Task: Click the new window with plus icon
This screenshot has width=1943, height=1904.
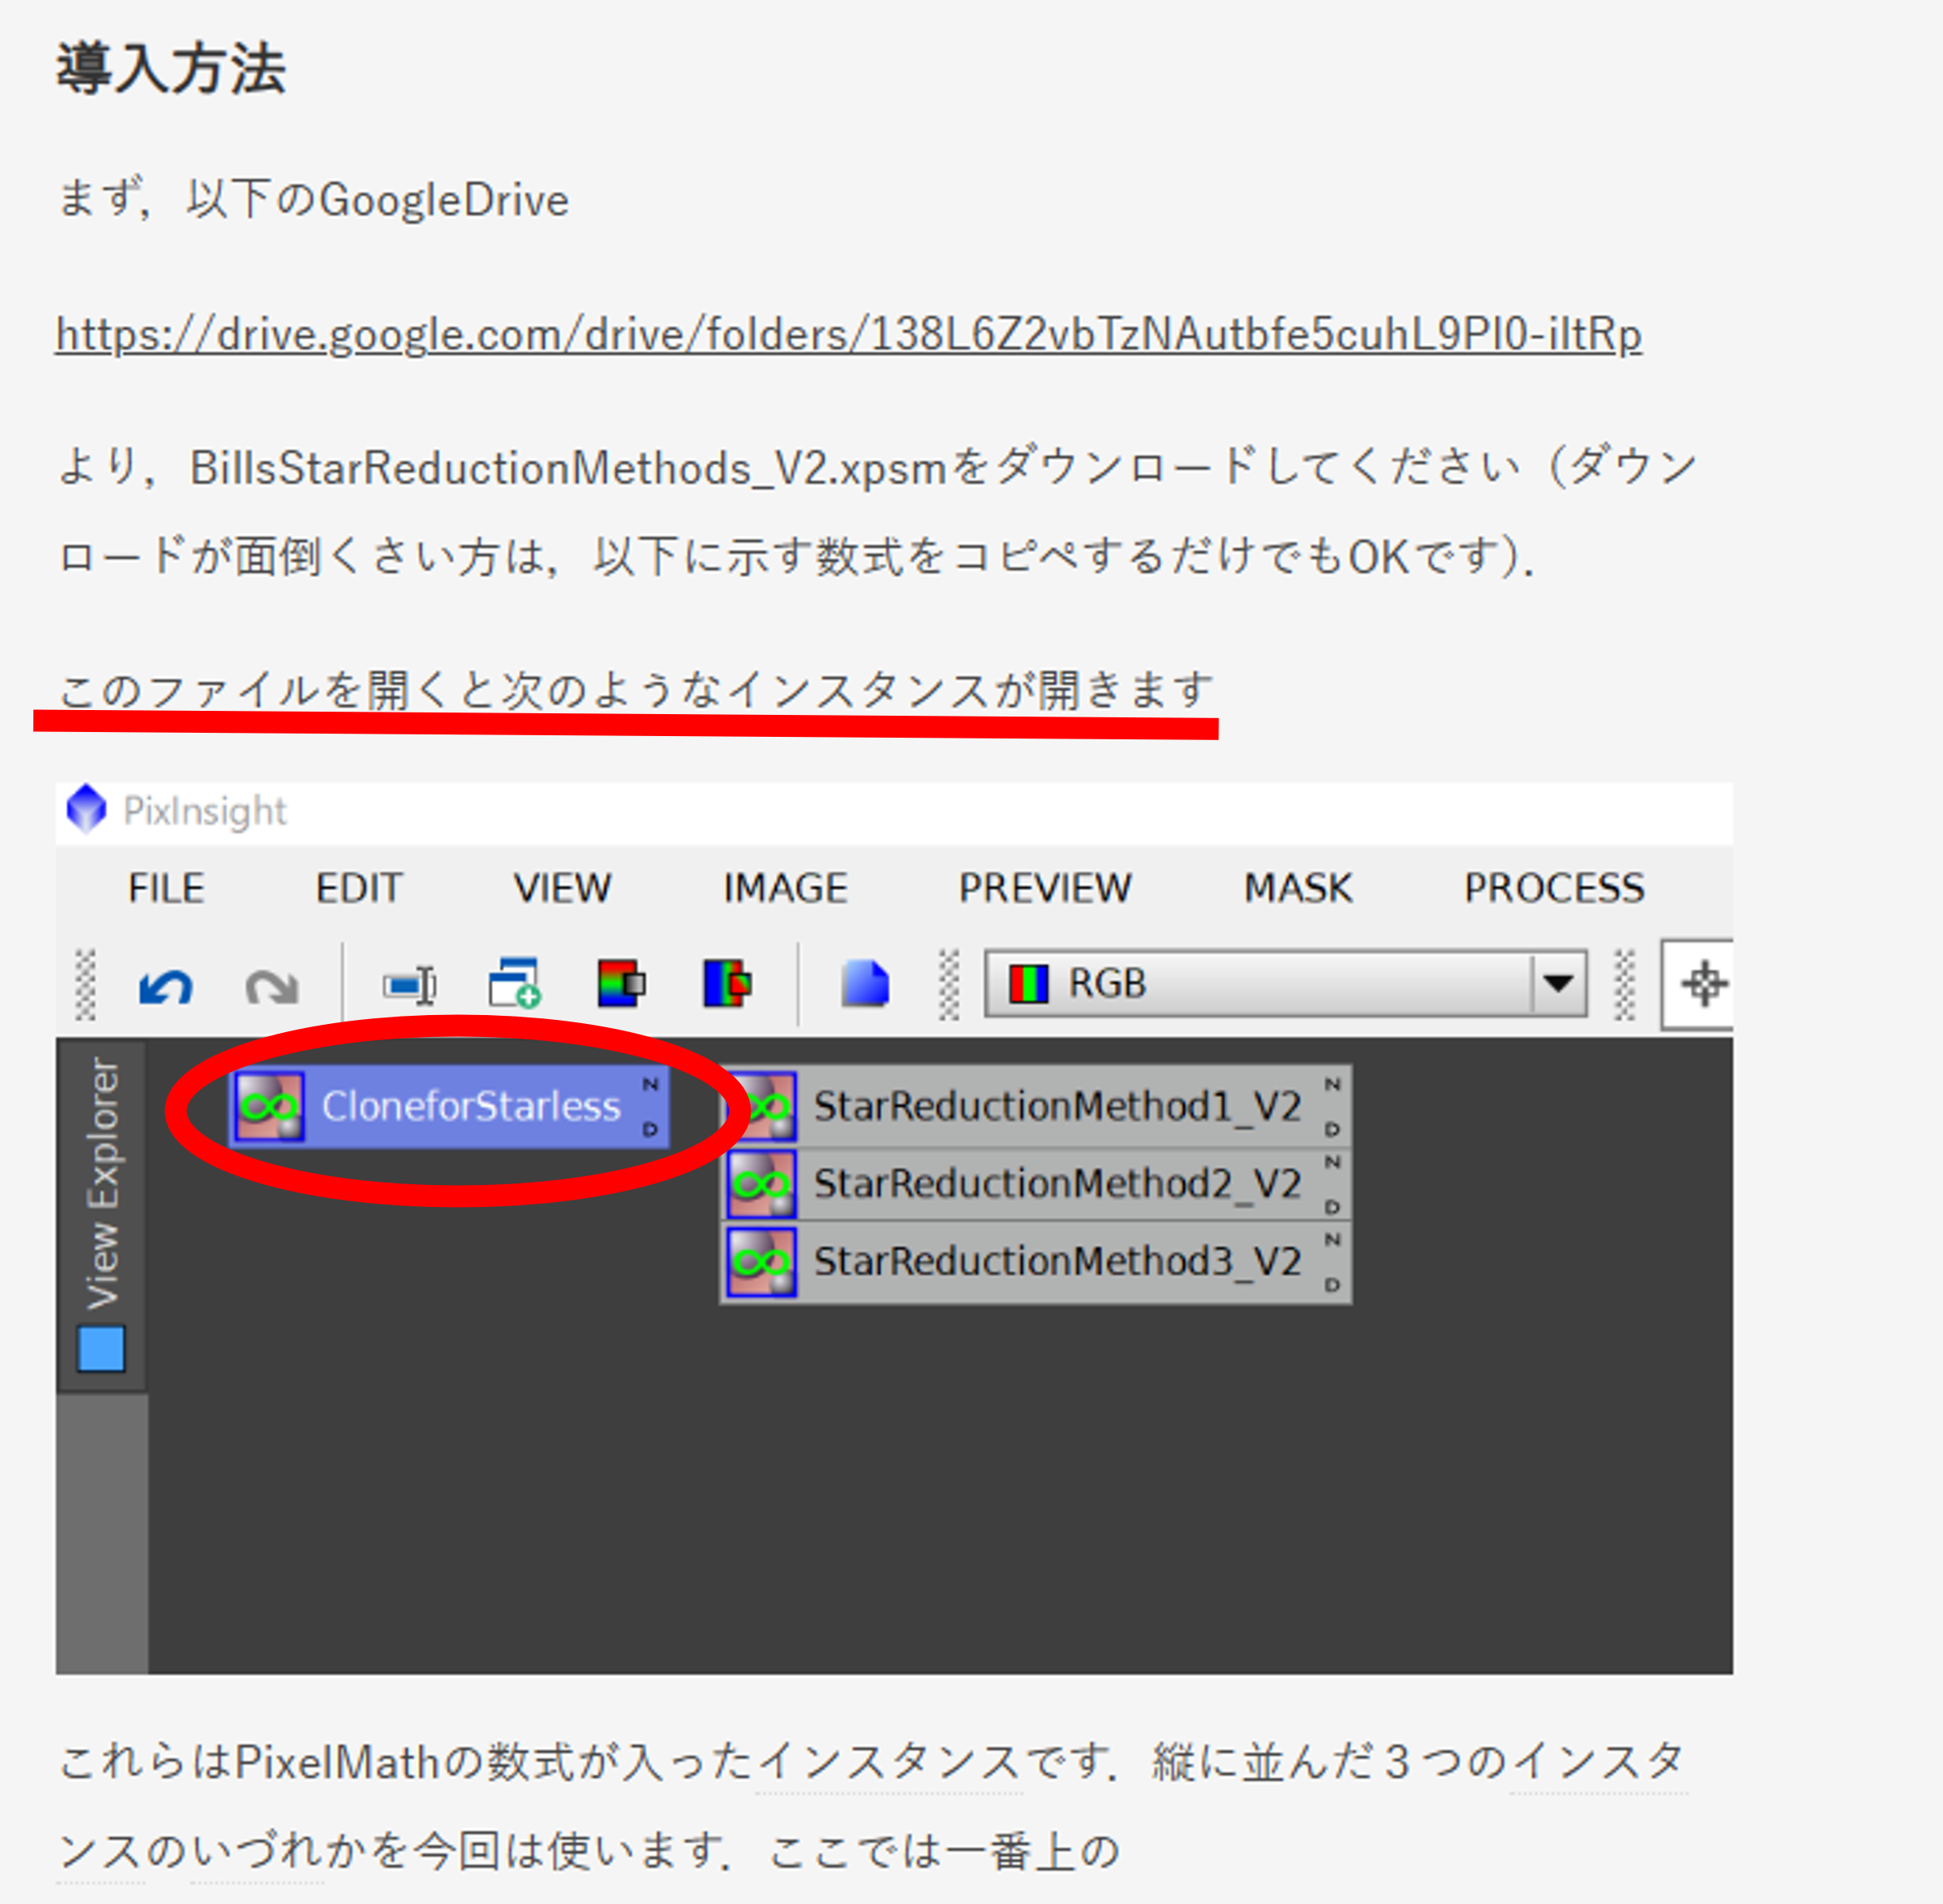Action: click(515, 983)
